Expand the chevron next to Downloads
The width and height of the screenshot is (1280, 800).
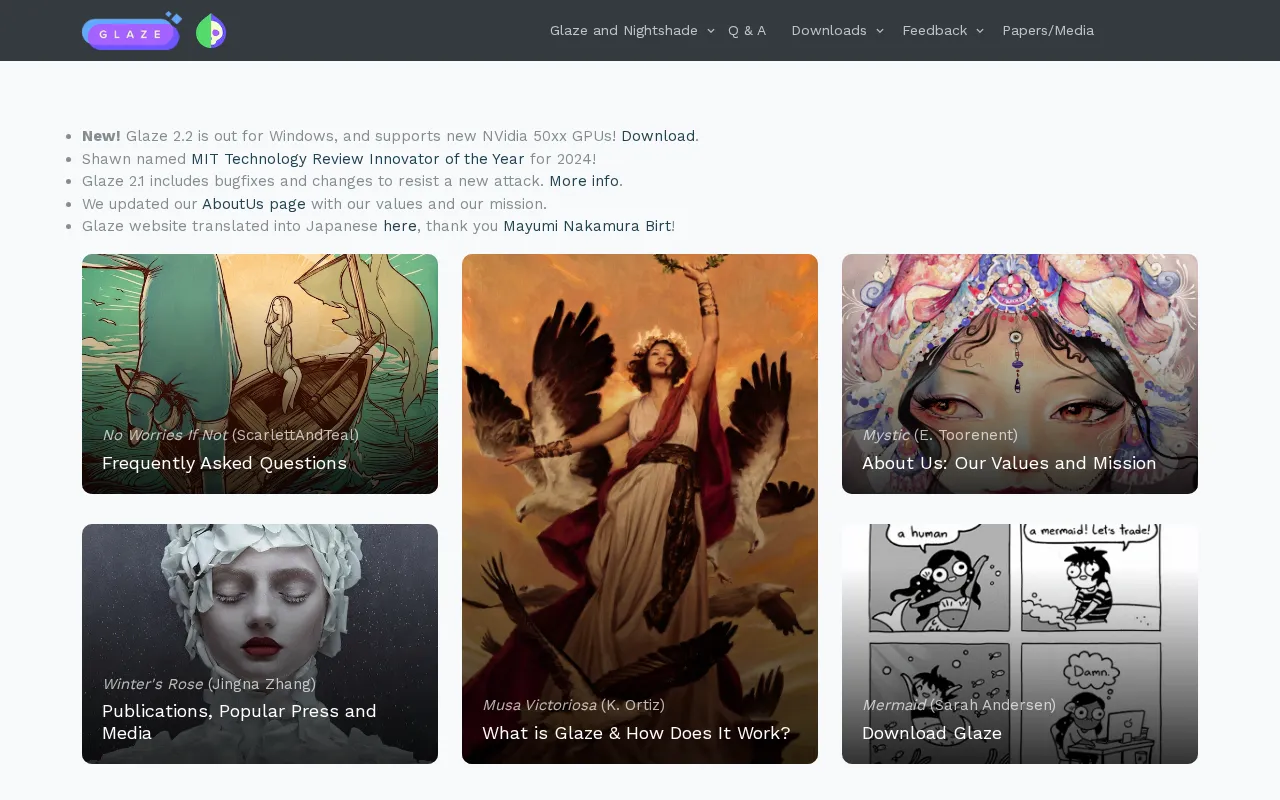880,31
